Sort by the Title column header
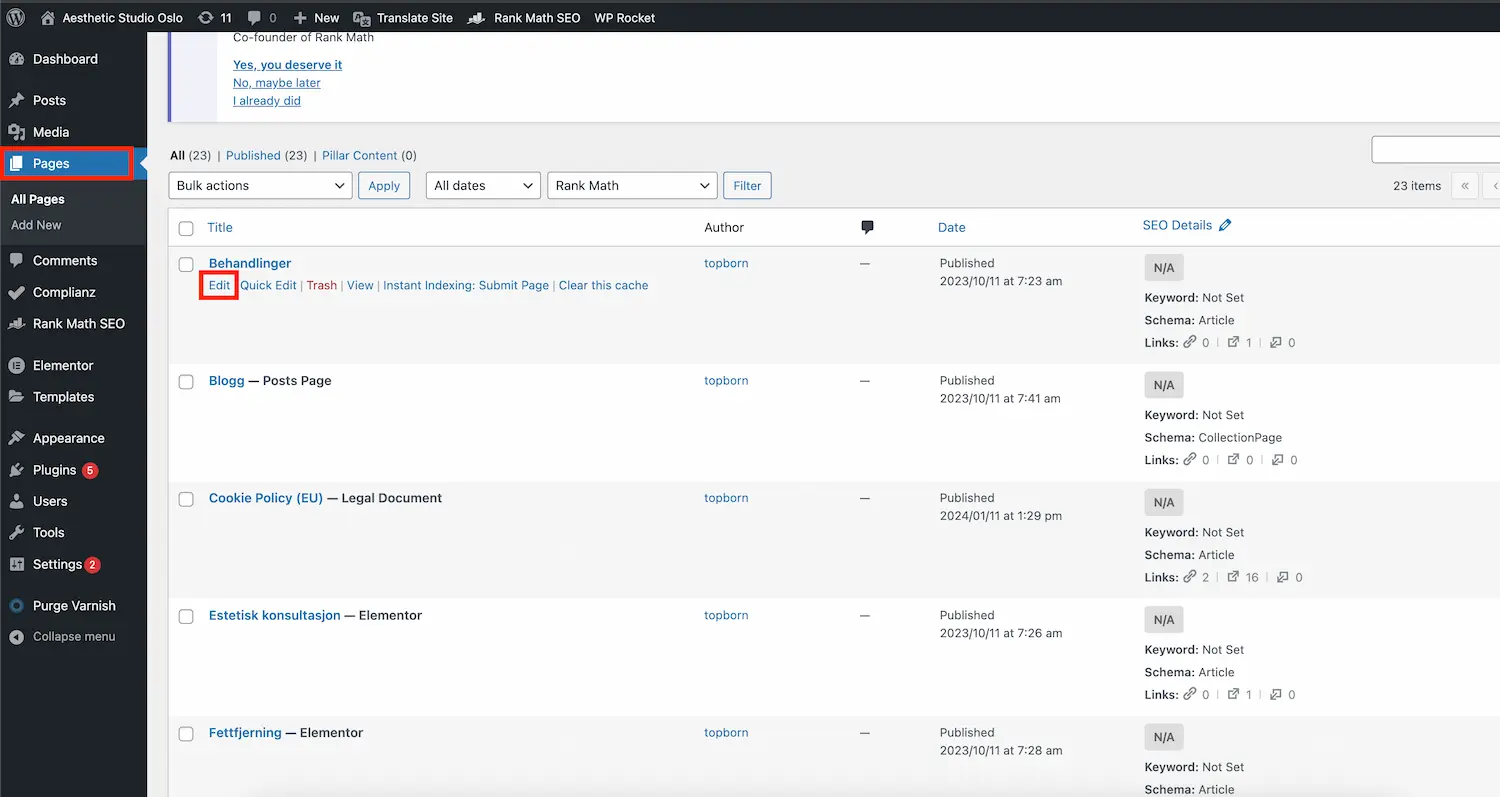Screen dimensions: 1500x797 220,227
